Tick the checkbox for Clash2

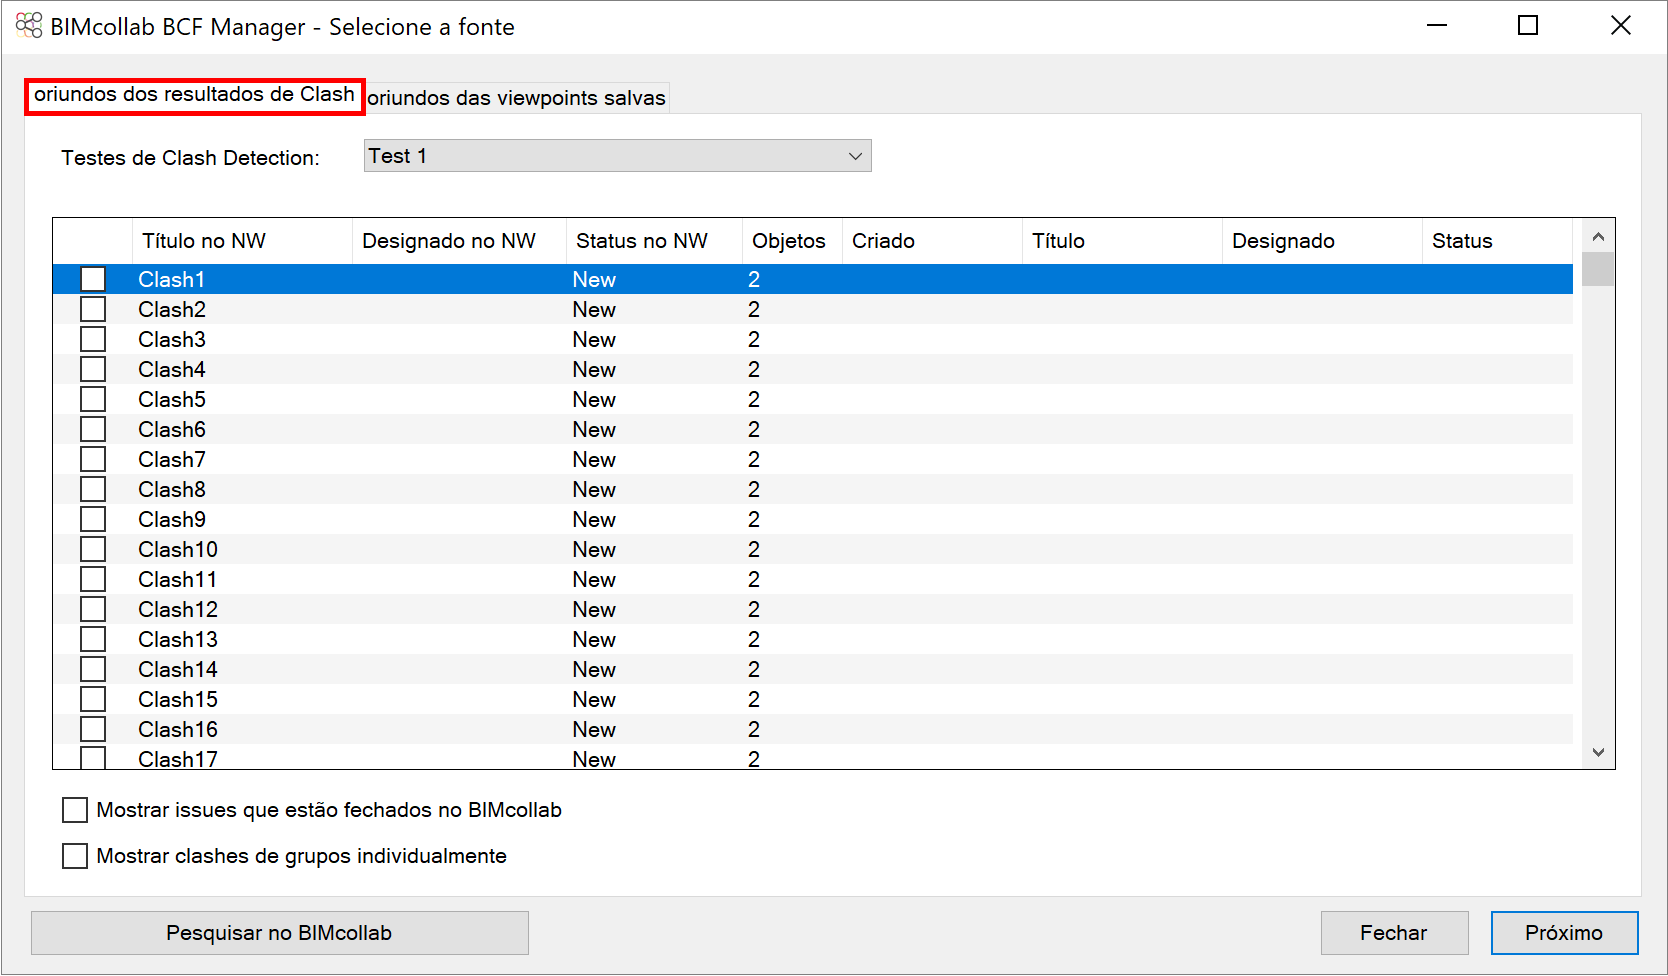93,309
